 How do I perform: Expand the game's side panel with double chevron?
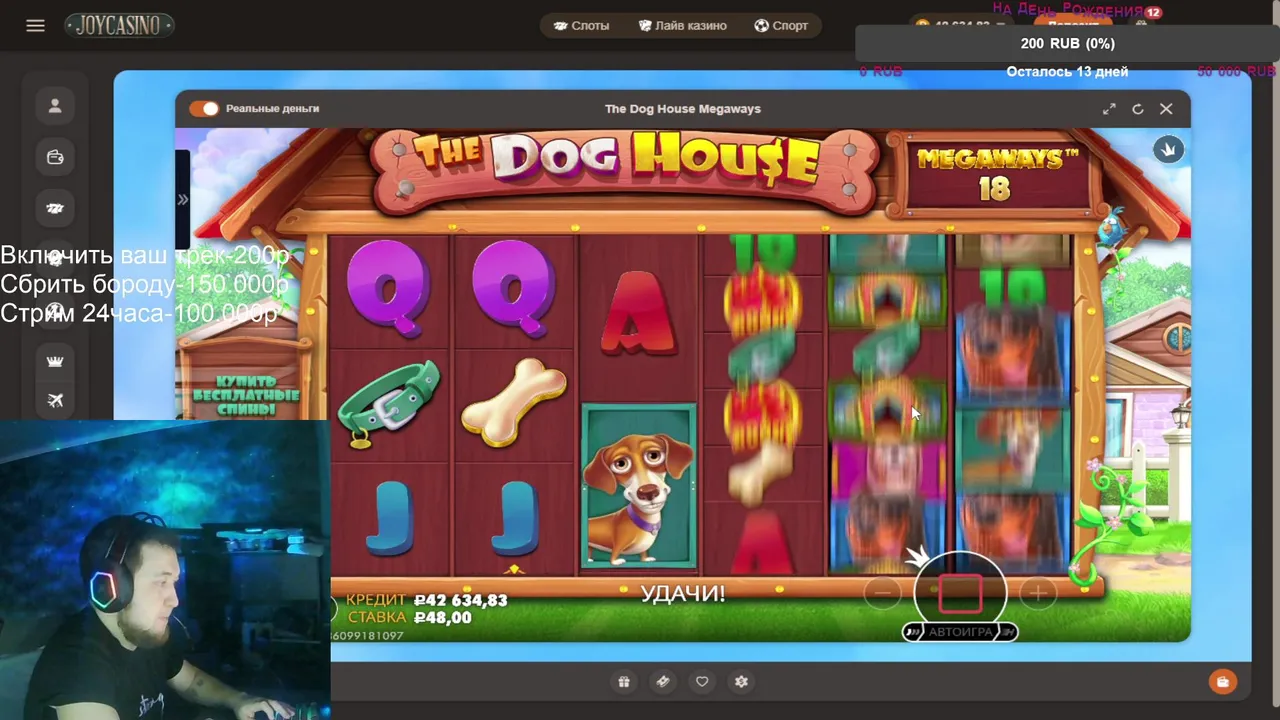pyautogui.click(x=182, y=200)
